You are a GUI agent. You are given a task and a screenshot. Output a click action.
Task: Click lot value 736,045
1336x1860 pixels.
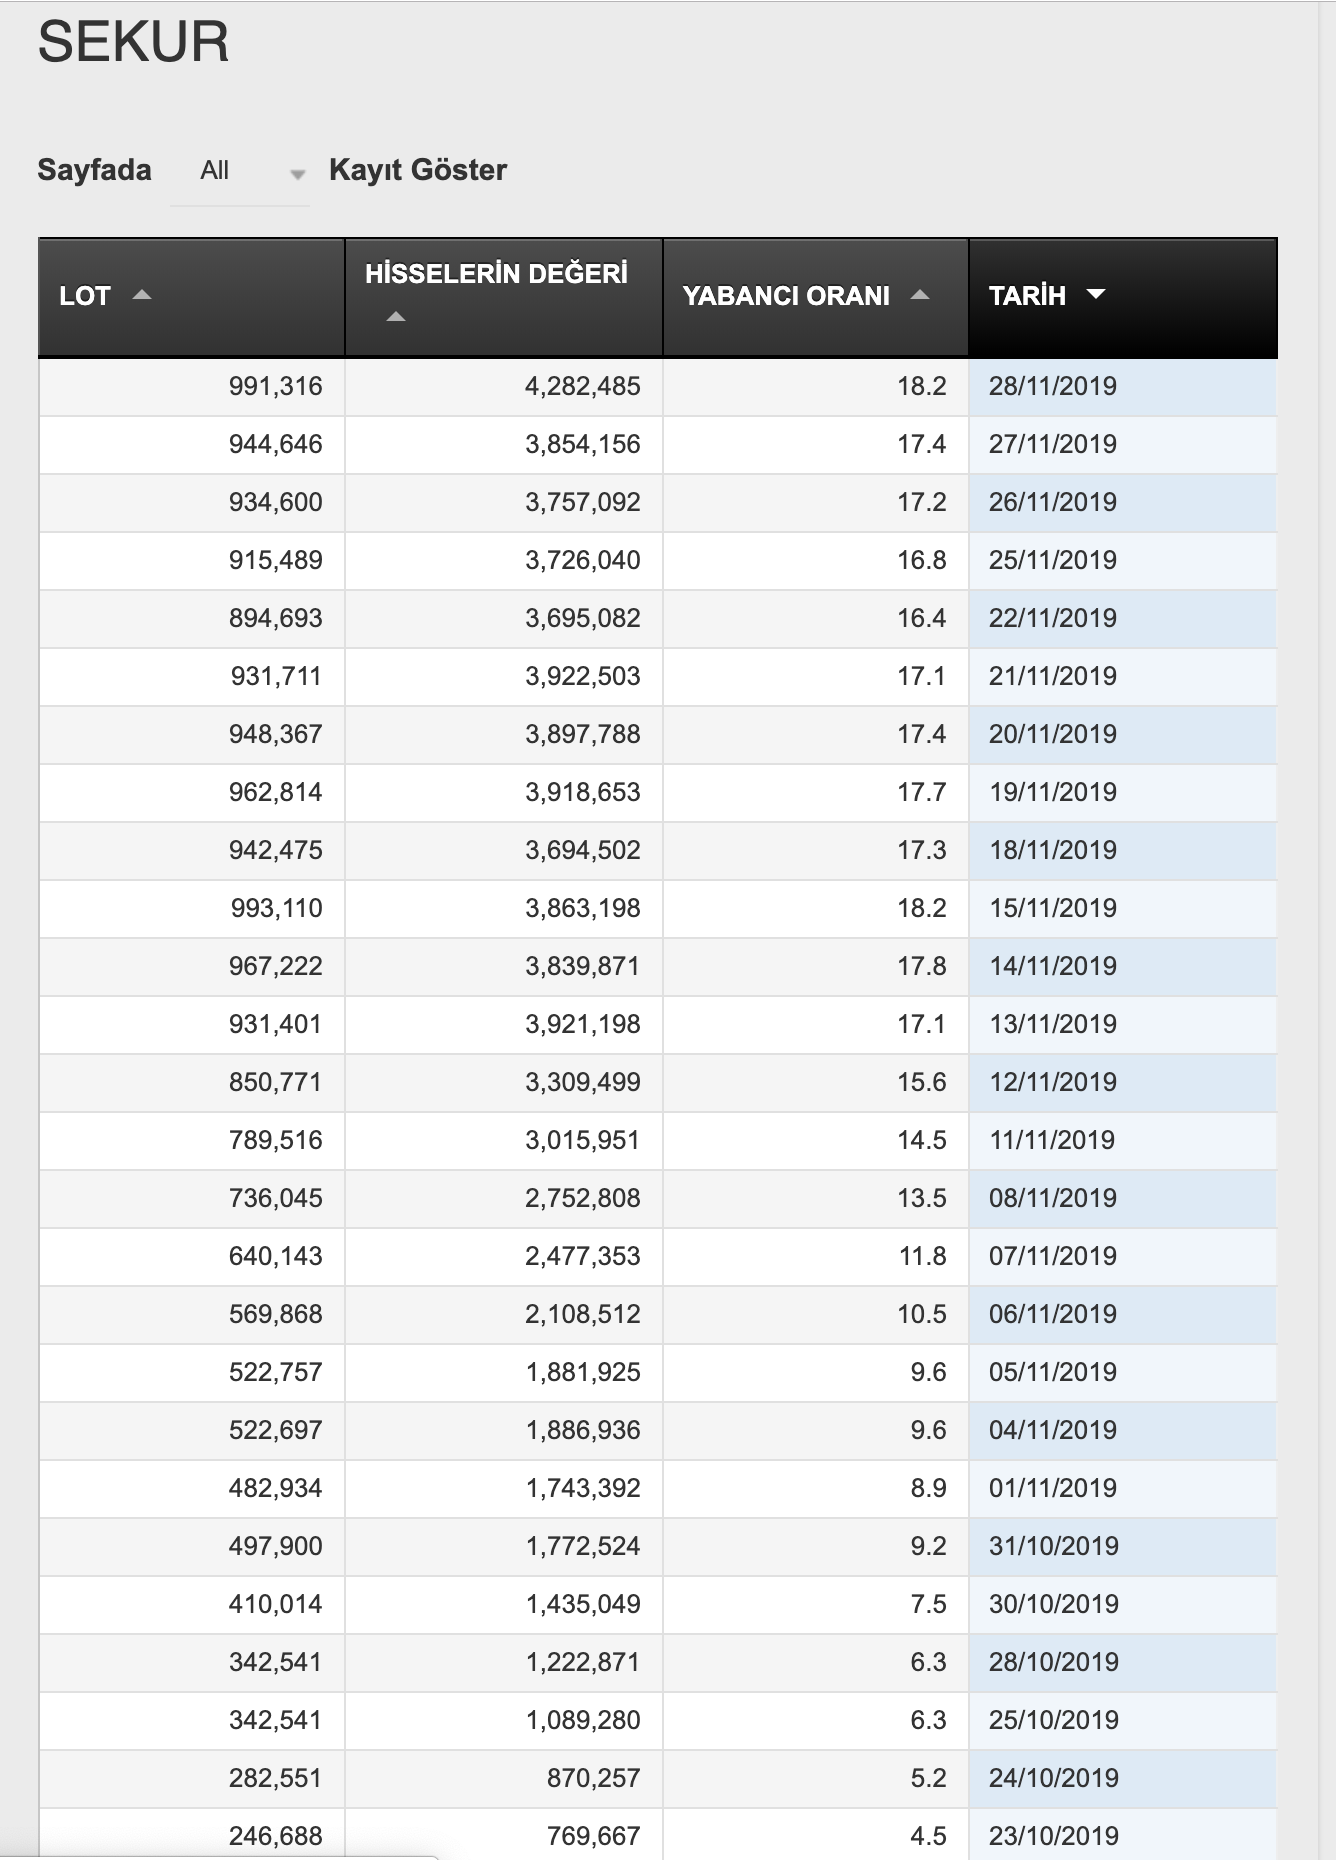click(276, 1199)
